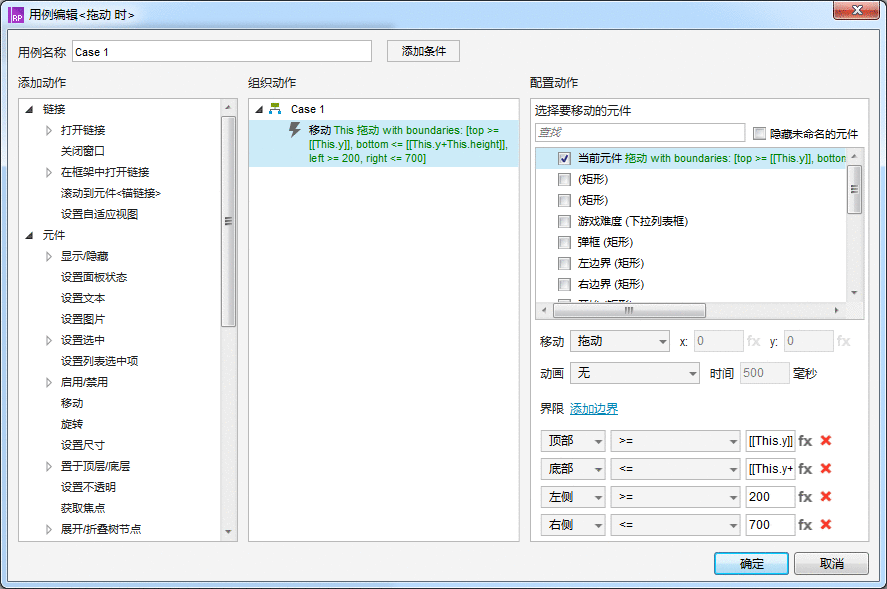887x589 pixels.
Task: Click the 添加条件 button
Action: tap(423, 51)
